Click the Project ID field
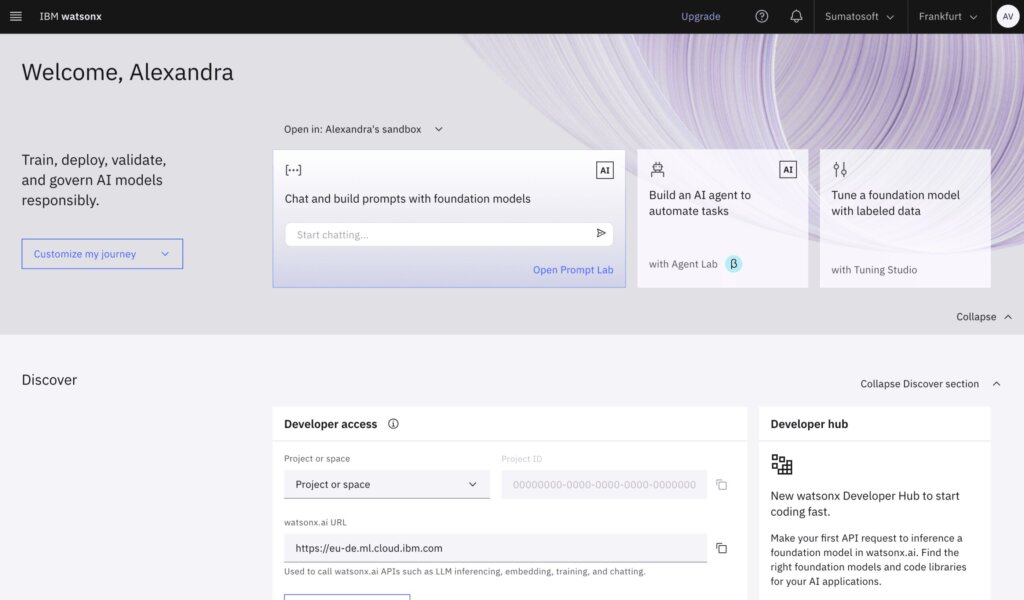 (604, 484)
